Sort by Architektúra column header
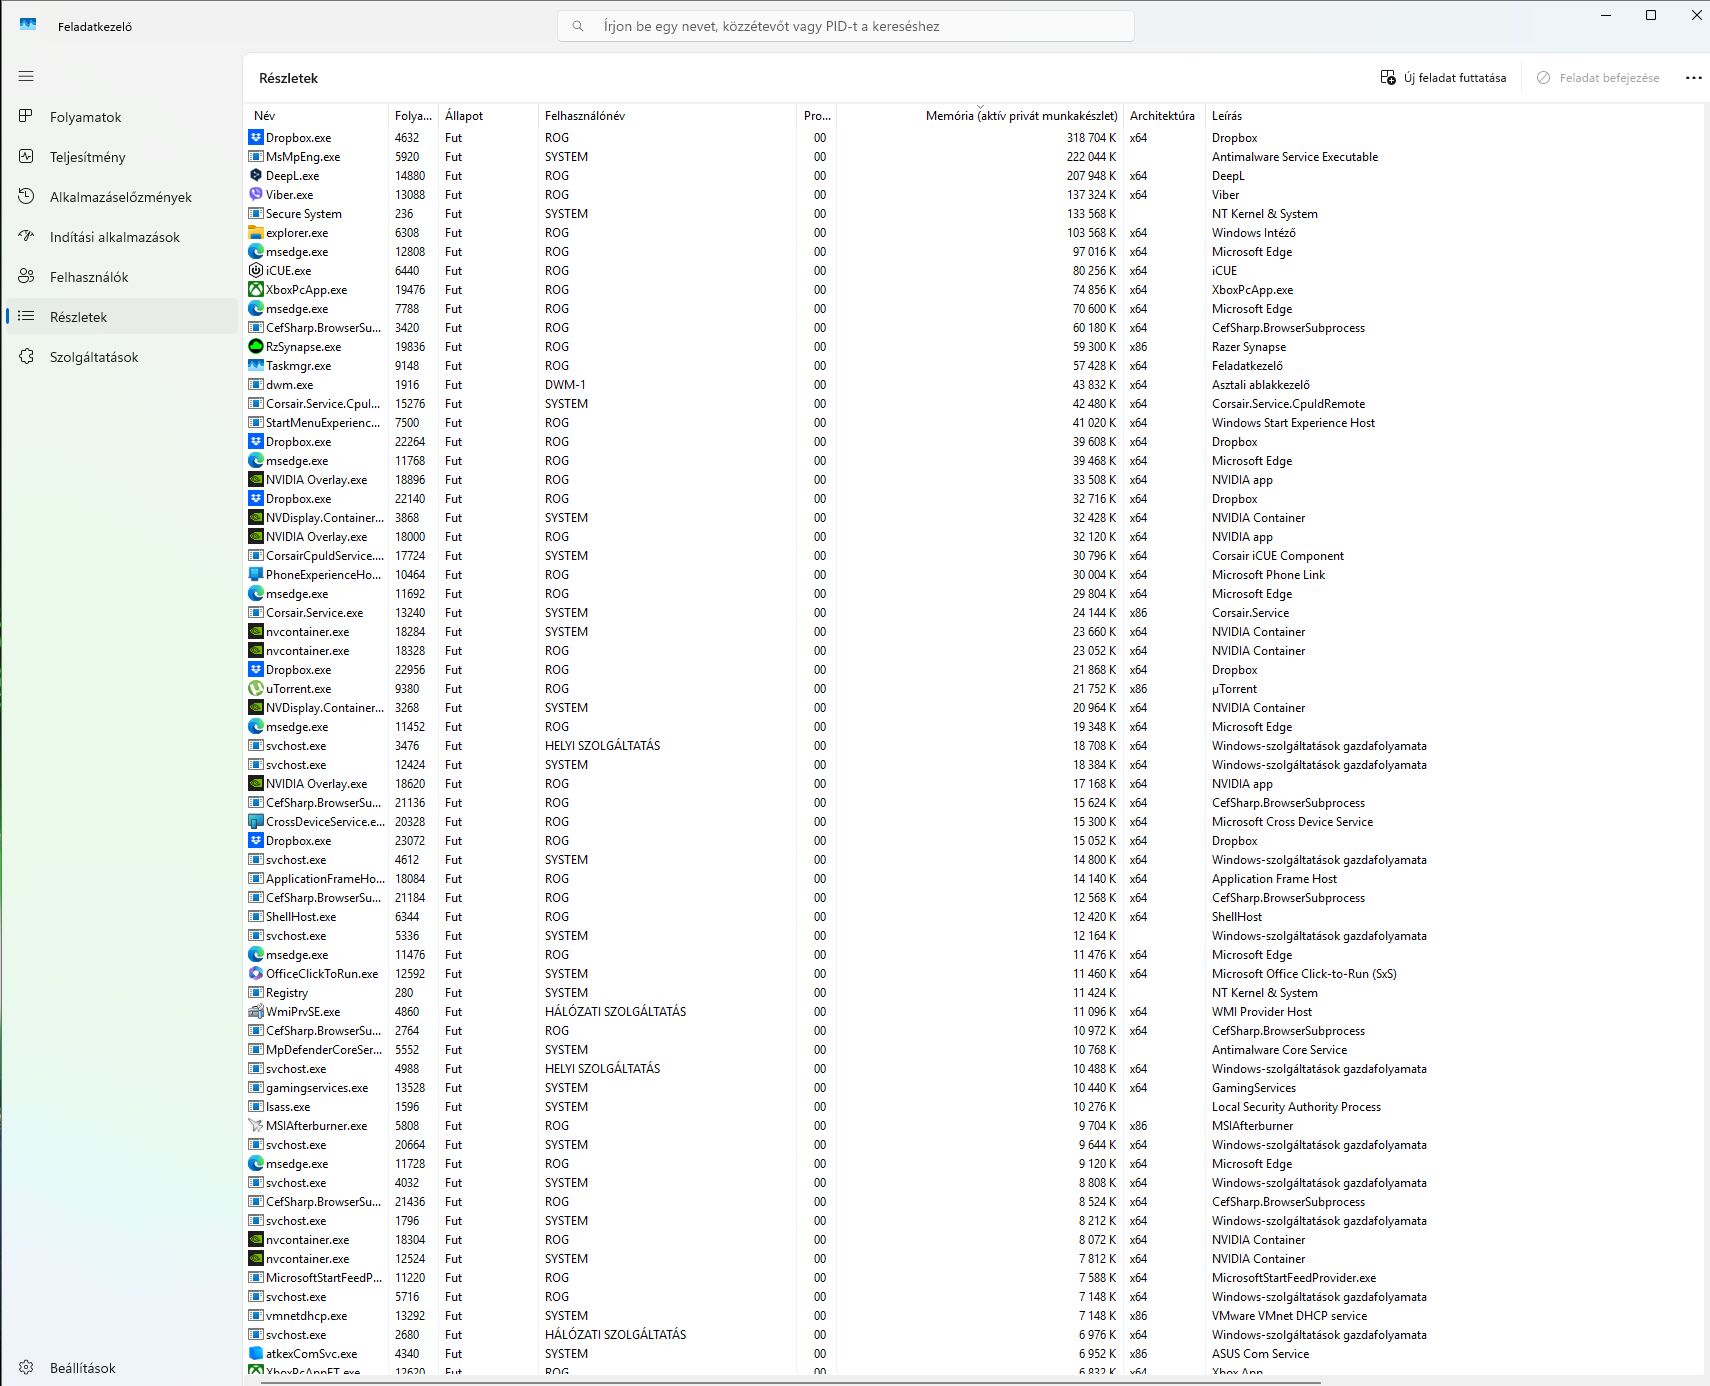 point(1162,116)
